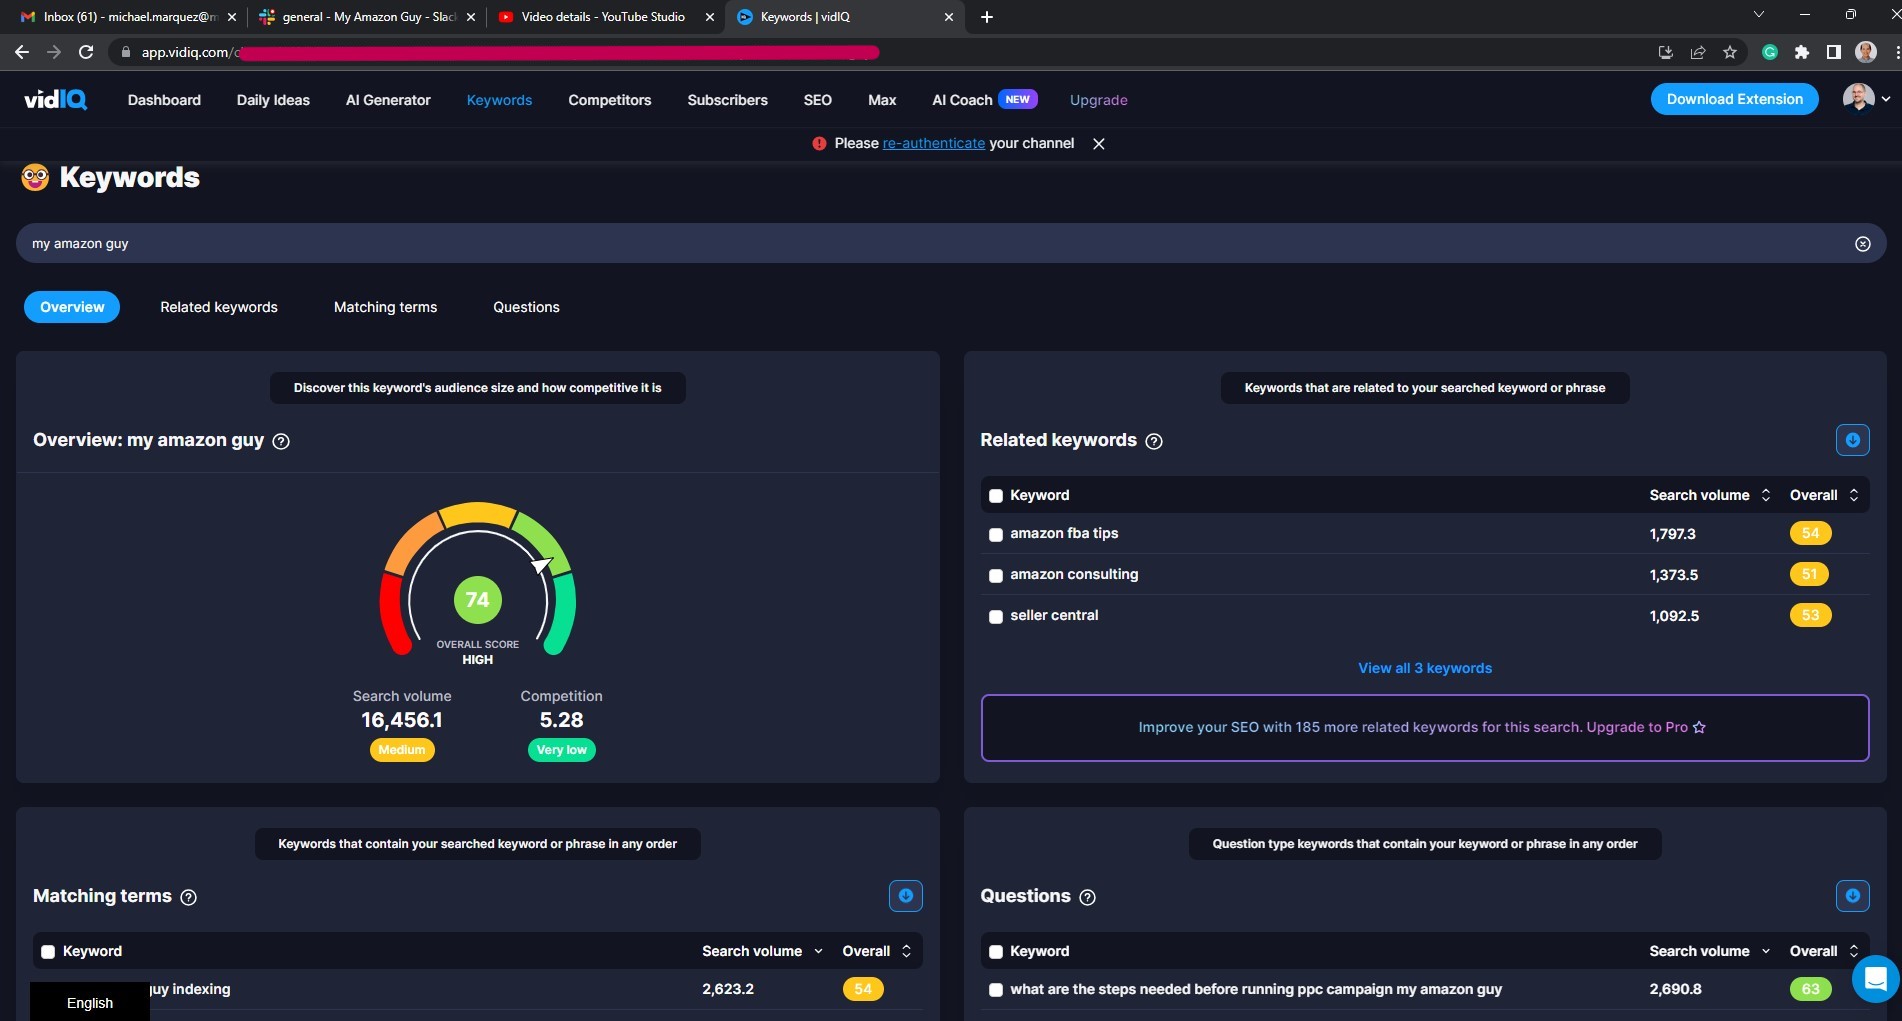This screenshot has width=1902, height=1021.
Task: Open help for Overview my amazon guy
Action: [281, 441]
